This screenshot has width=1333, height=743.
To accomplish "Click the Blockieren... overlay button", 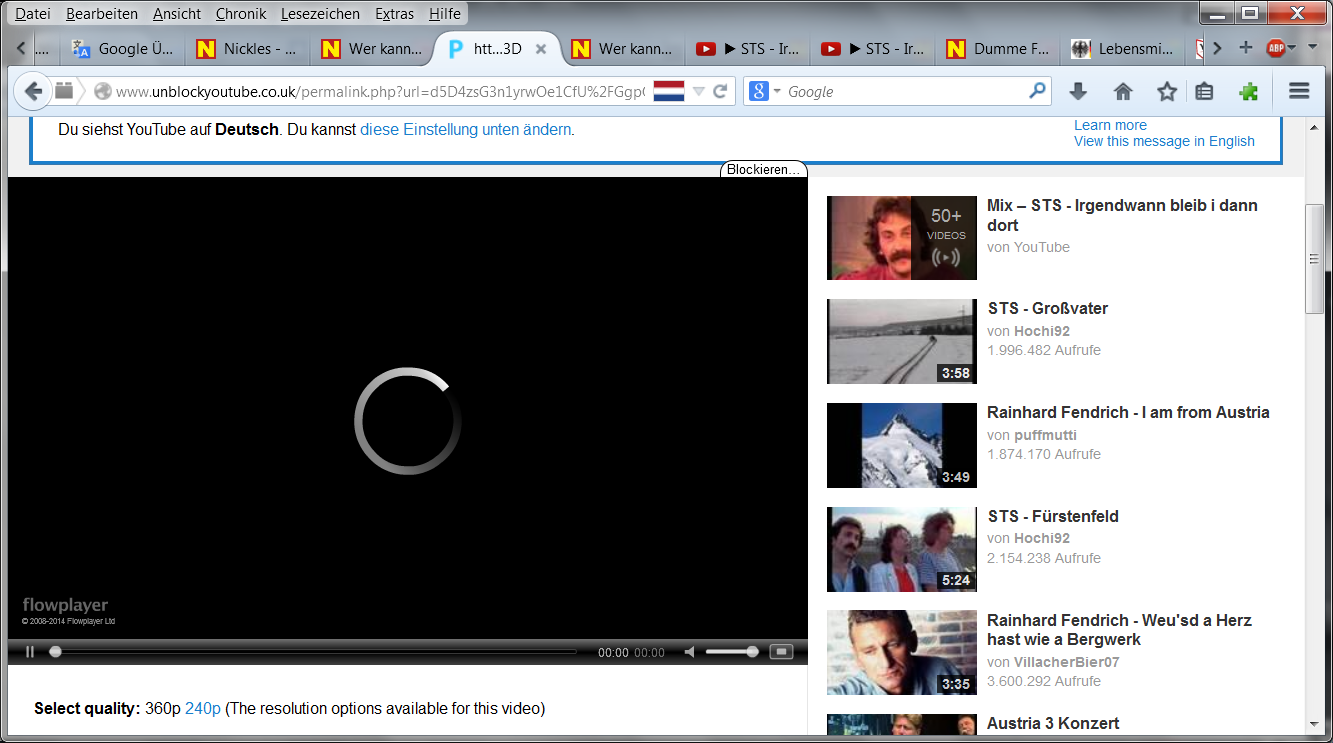I will [x=764, y=169].
